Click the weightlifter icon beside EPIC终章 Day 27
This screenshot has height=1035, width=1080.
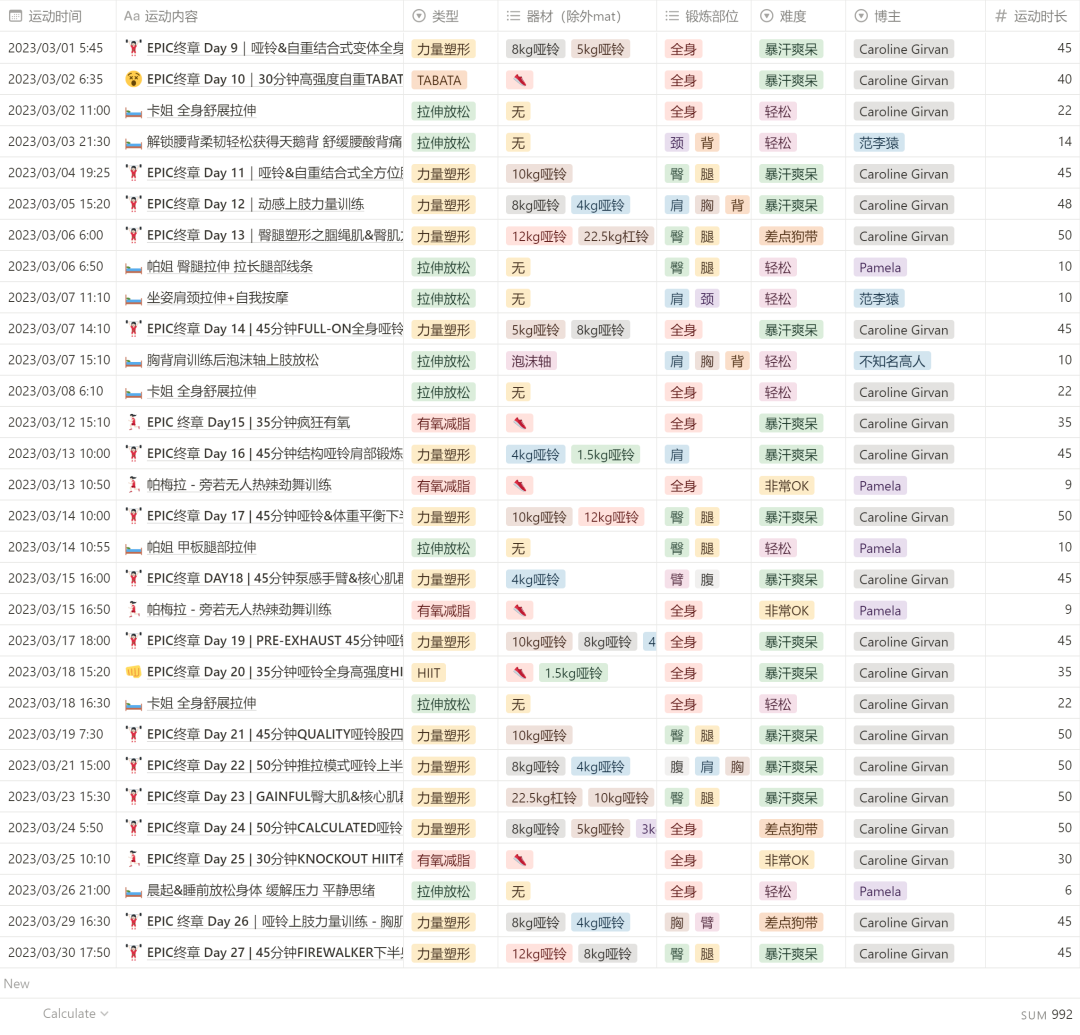[x=134, y=952]
